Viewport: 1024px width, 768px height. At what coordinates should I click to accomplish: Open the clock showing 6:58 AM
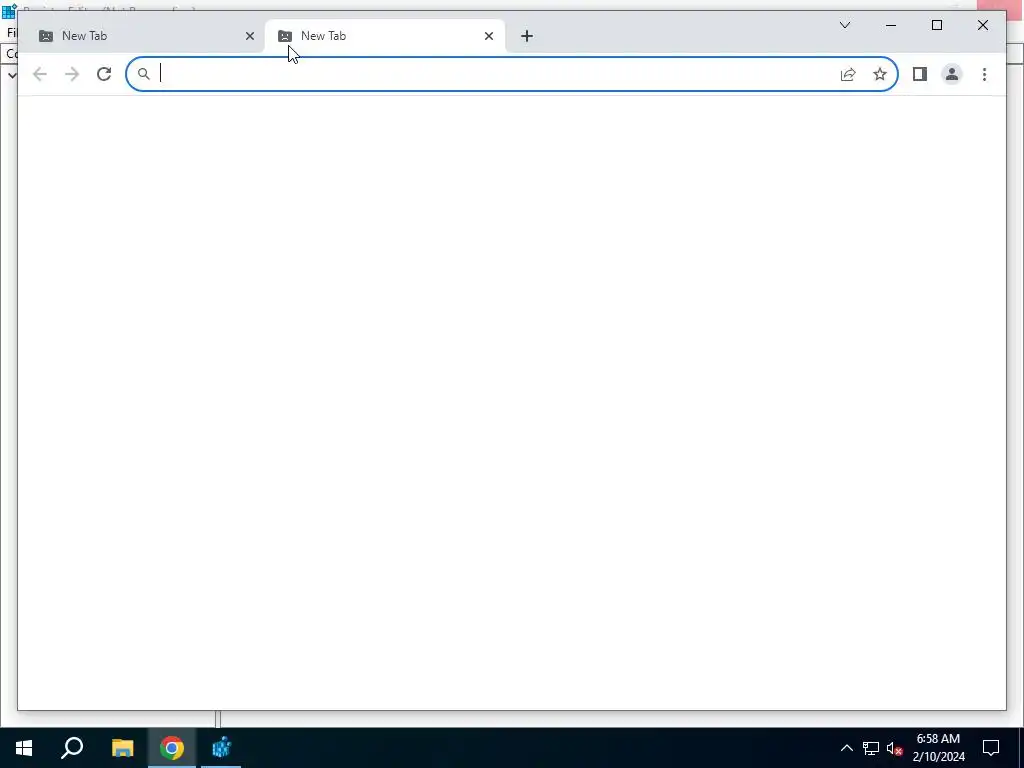pyautogui.click(x=938, y=748)
